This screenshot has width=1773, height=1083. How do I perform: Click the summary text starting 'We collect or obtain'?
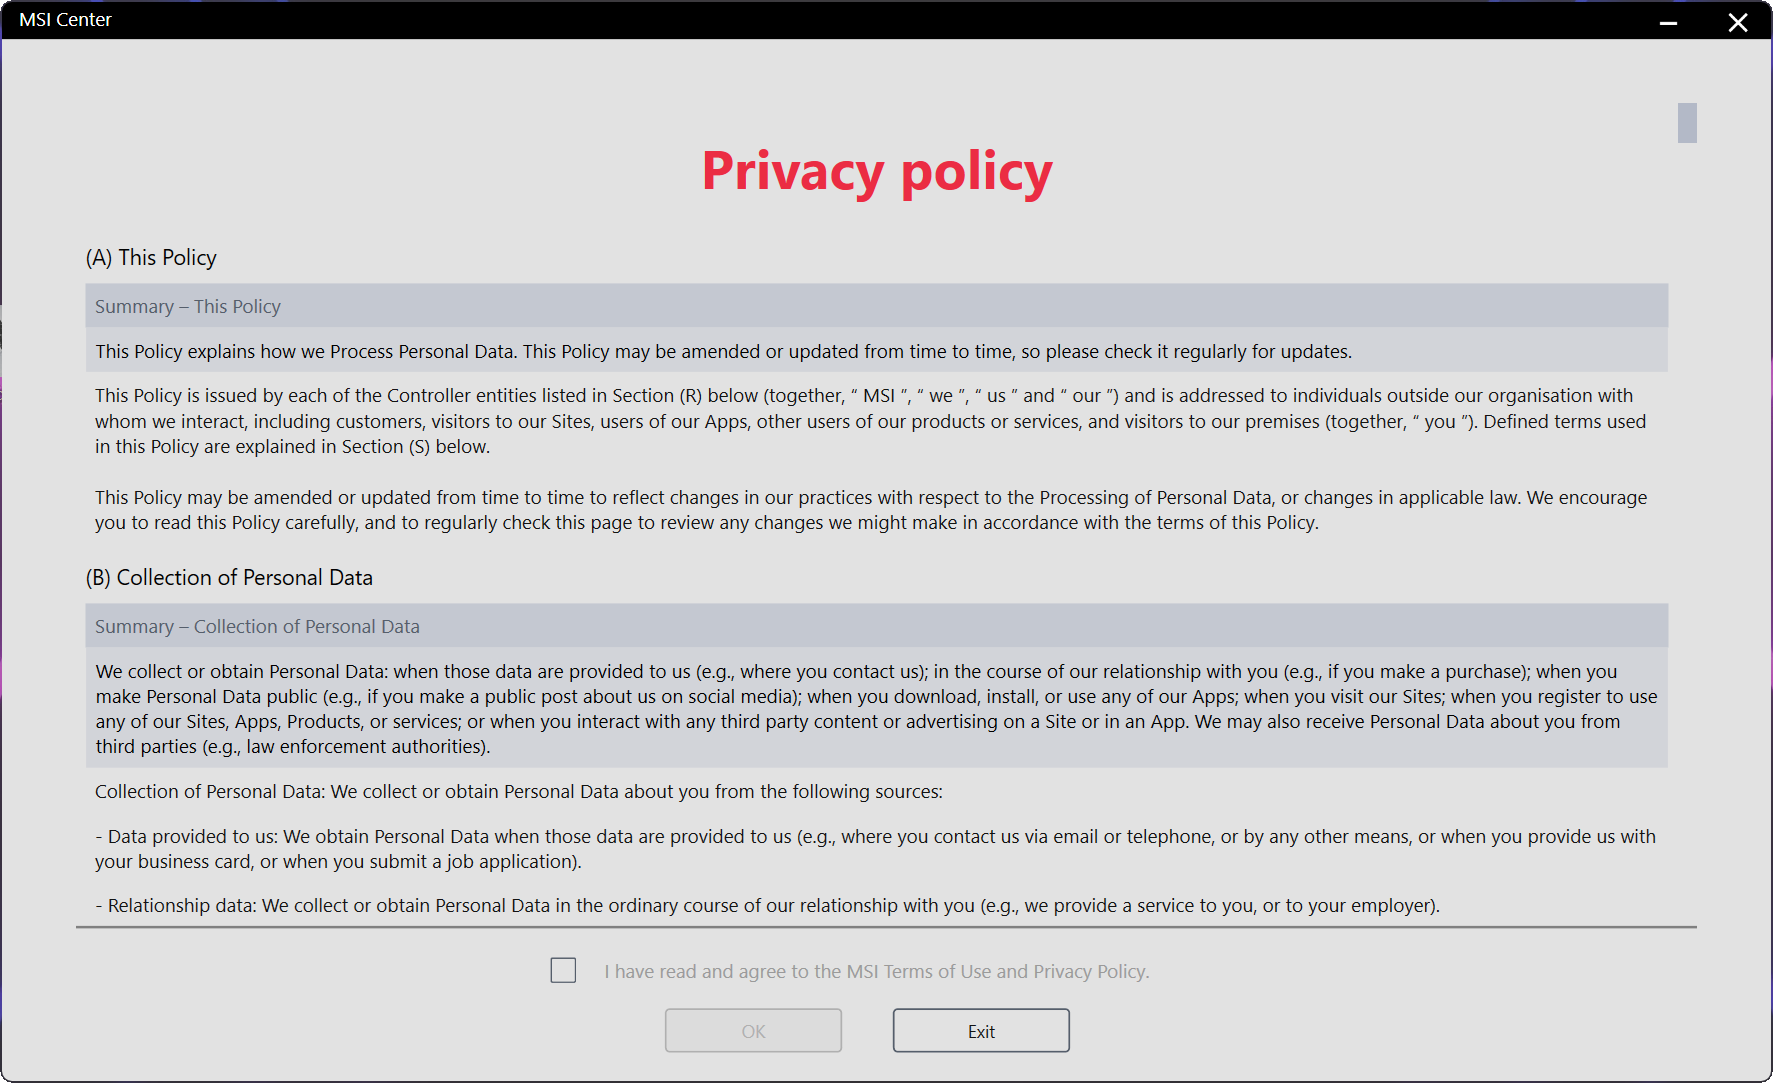876,709
